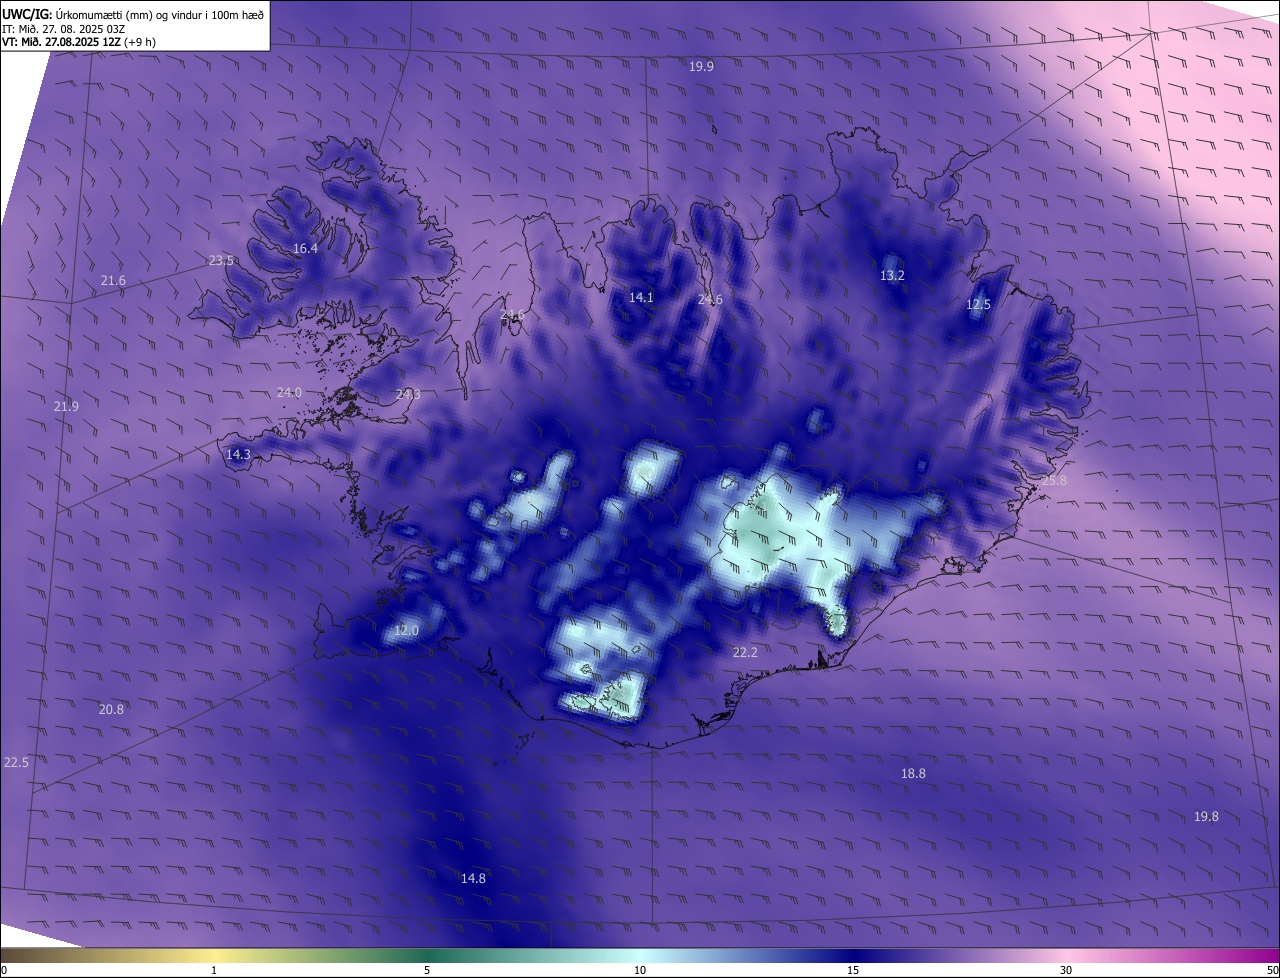Click the map title 'UWC/IG: Úrkomumætti (mm)' line
Viewport: 1280px width, 978px height.
(x=134, y=14)
